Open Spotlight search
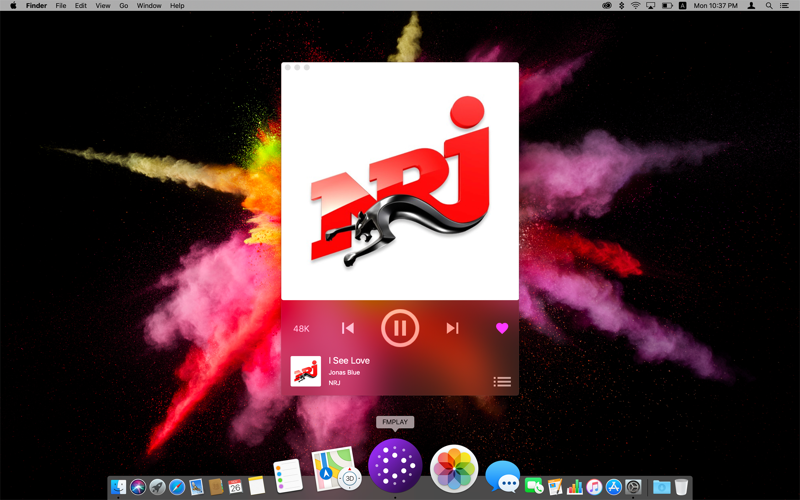800x500 pixels. [x=769, y=6]
